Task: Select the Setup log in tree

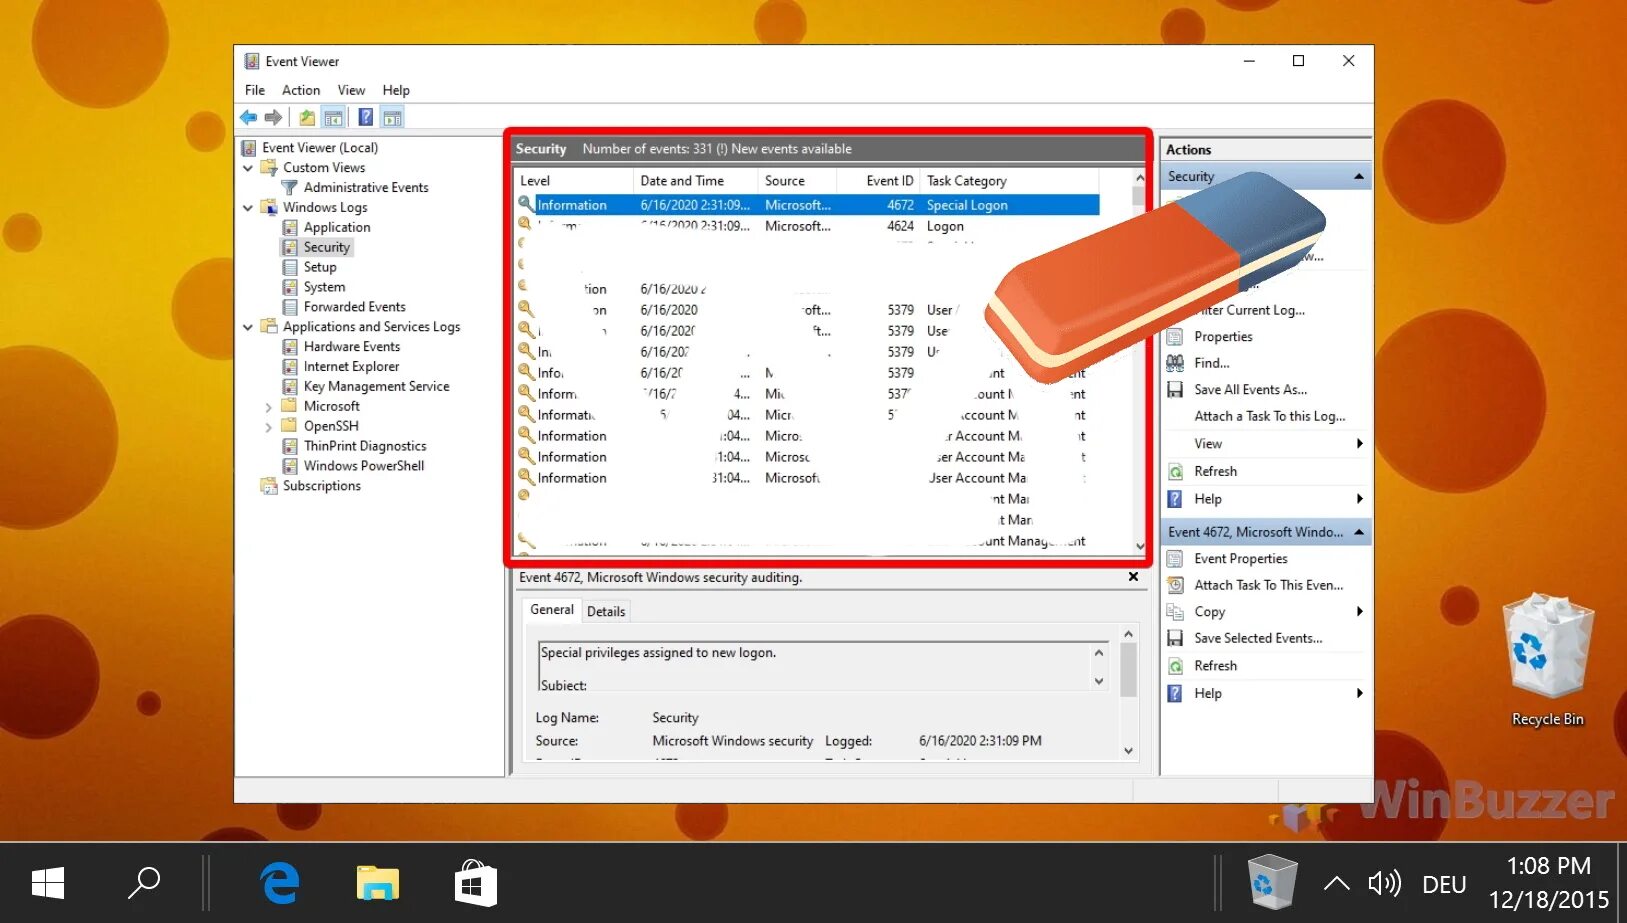Action: tap(320, 268)
